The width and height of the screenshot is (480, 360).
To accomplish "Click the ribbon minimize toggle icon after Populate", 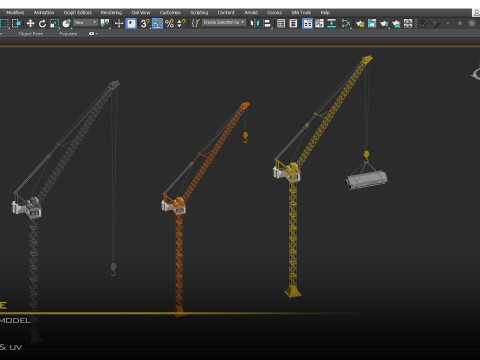I will point(93,34).
